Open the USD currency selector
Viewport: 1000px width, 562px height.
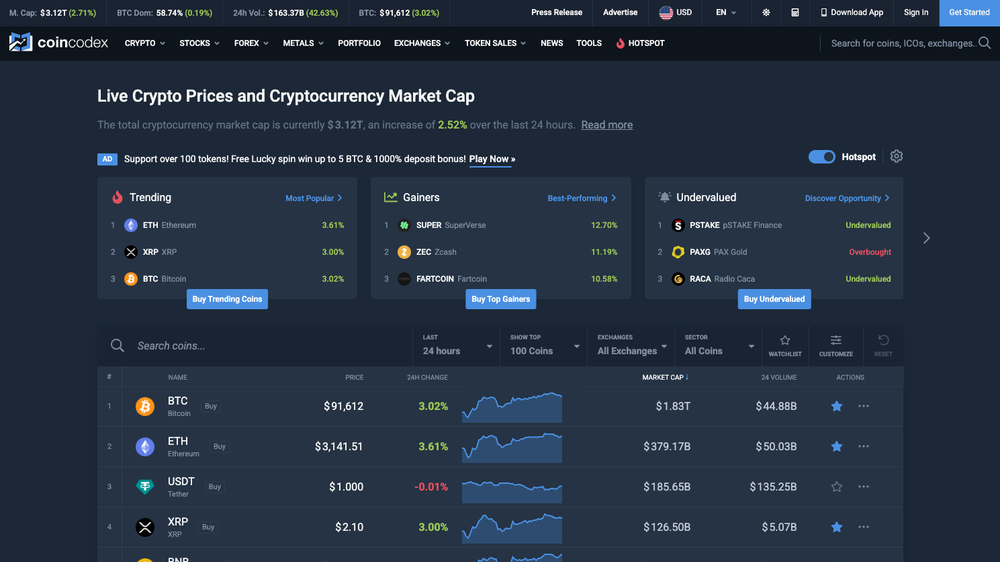(675, 12)
